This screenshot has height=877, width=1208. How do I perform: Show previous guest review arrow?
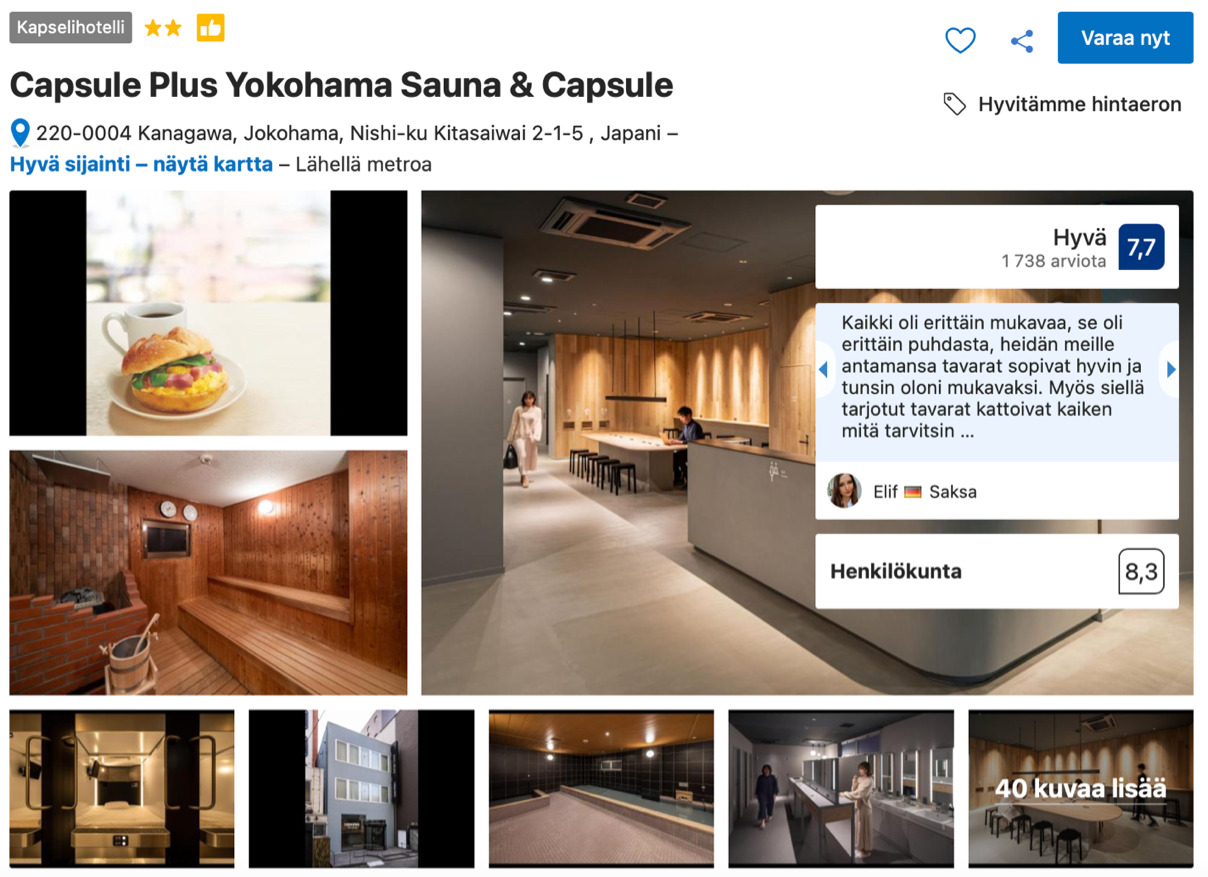pos(824,369)
